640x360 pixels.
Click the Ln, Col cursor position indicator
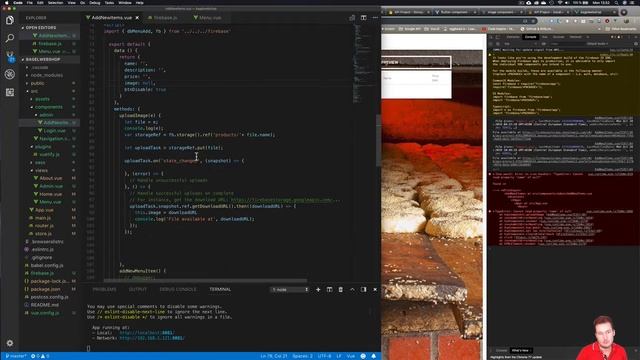tap(273, 356)
